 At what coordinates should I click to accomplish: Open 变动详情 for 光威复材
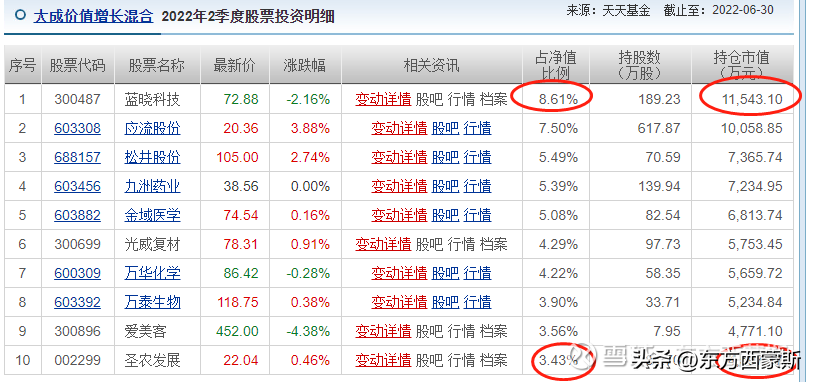coord(383,244)
